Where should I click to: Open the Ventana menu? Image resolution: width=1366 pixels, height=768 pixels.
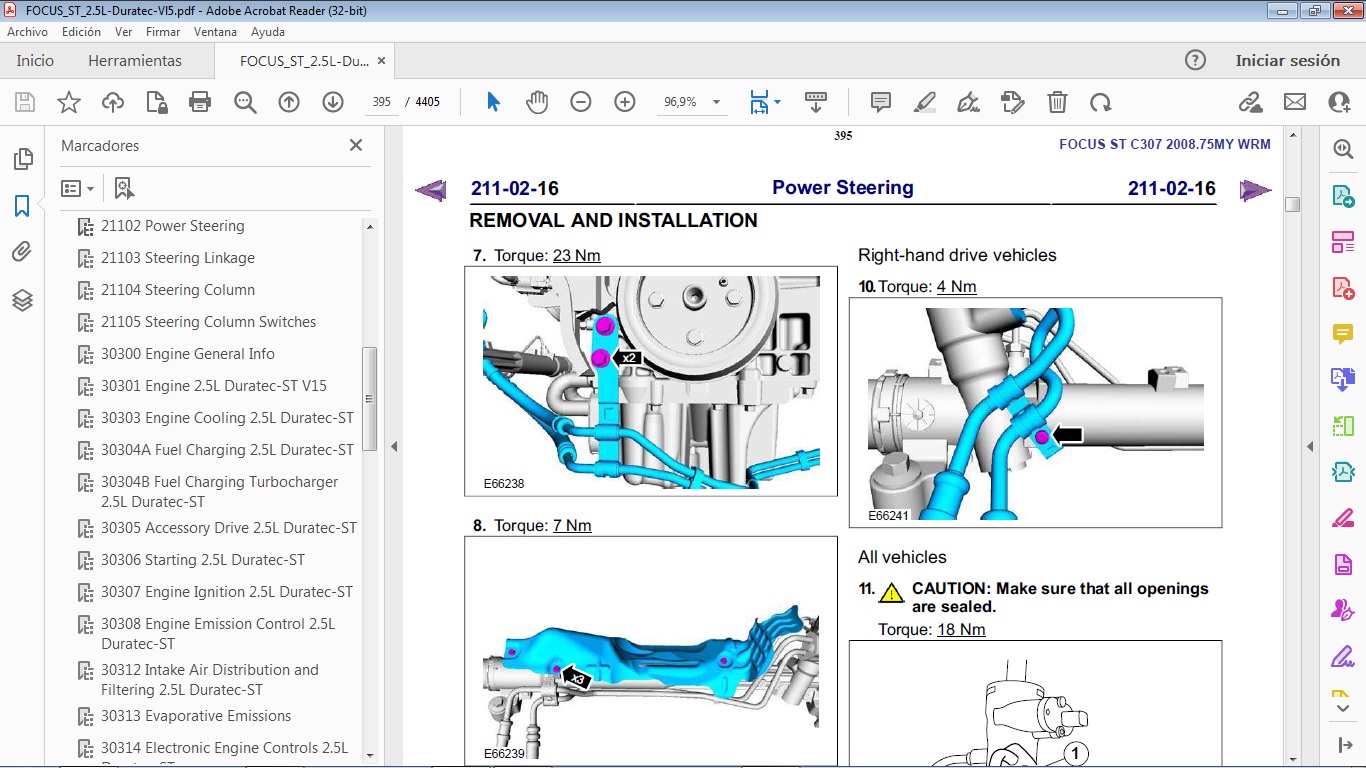pyautogui.click(x=215, y=32)
